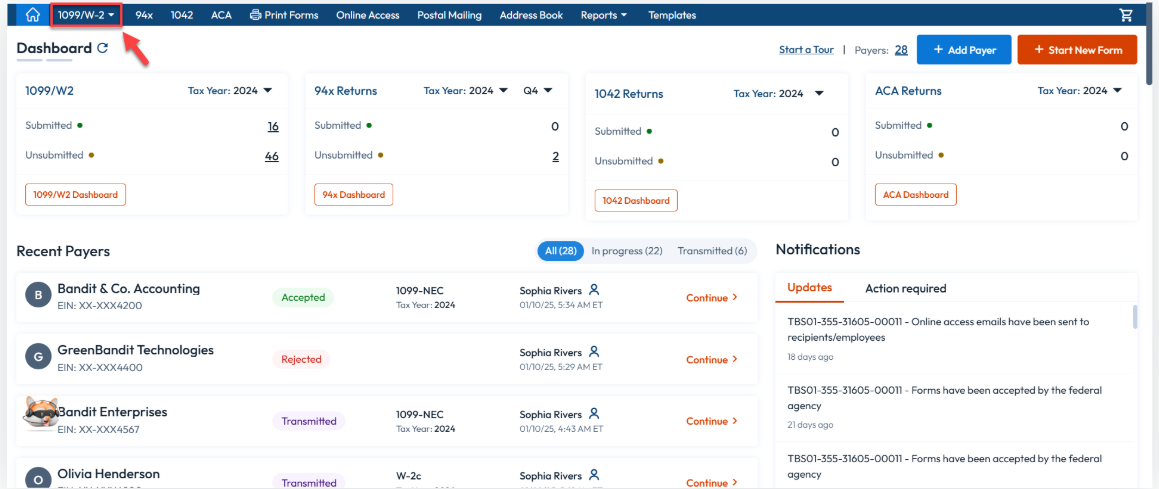Select the All (28) payers filter
The image size is (1159, 489).
560,251
